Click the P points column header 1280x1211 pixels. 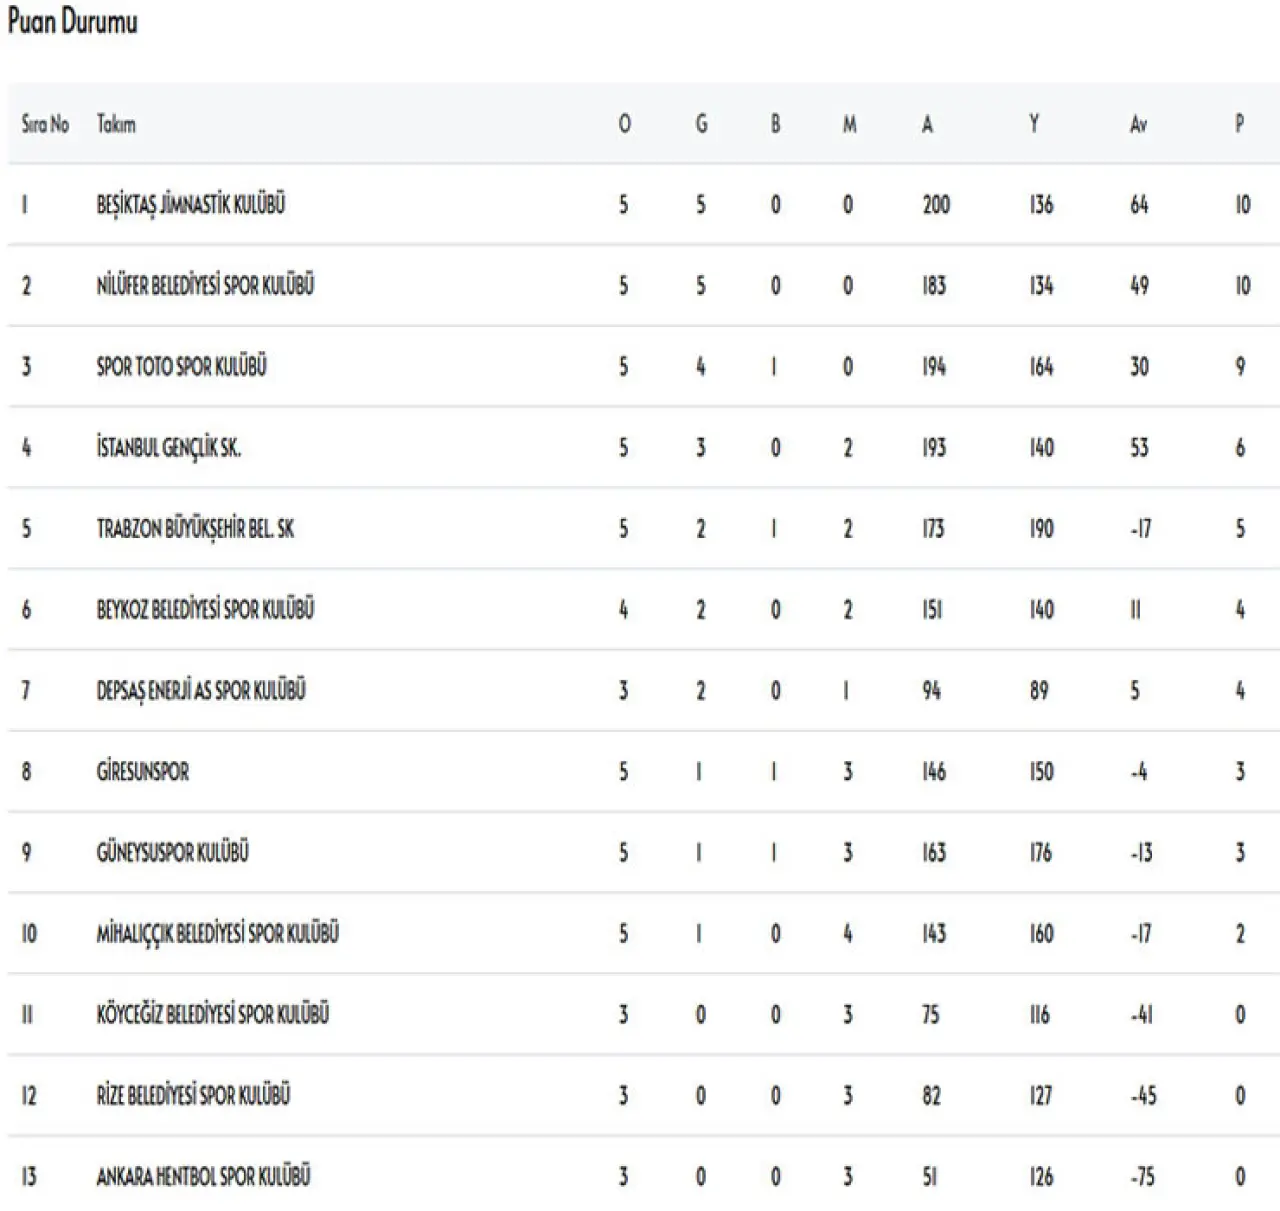pyautogui.click(x=1240, y=125)
